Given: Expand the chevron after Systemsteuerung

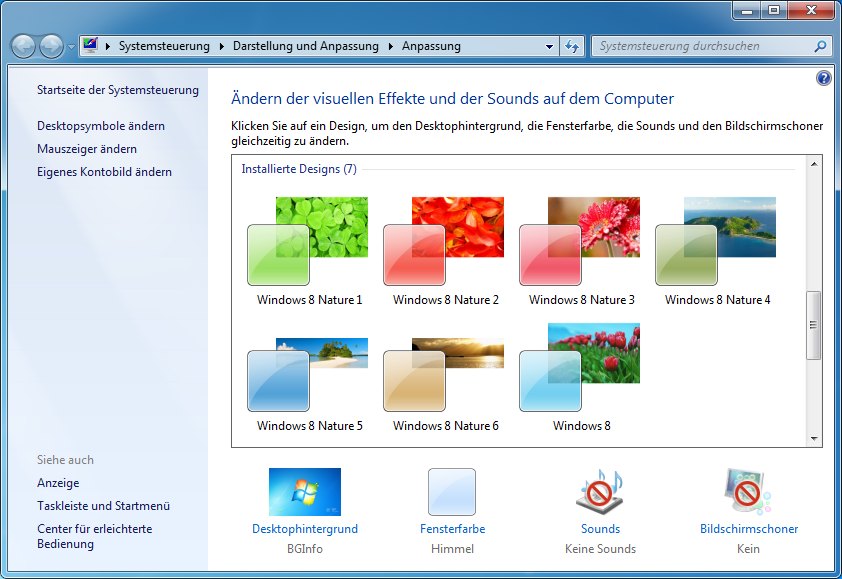Looking at the screenshot, I should pyautogui.click(x=222, y=46).
